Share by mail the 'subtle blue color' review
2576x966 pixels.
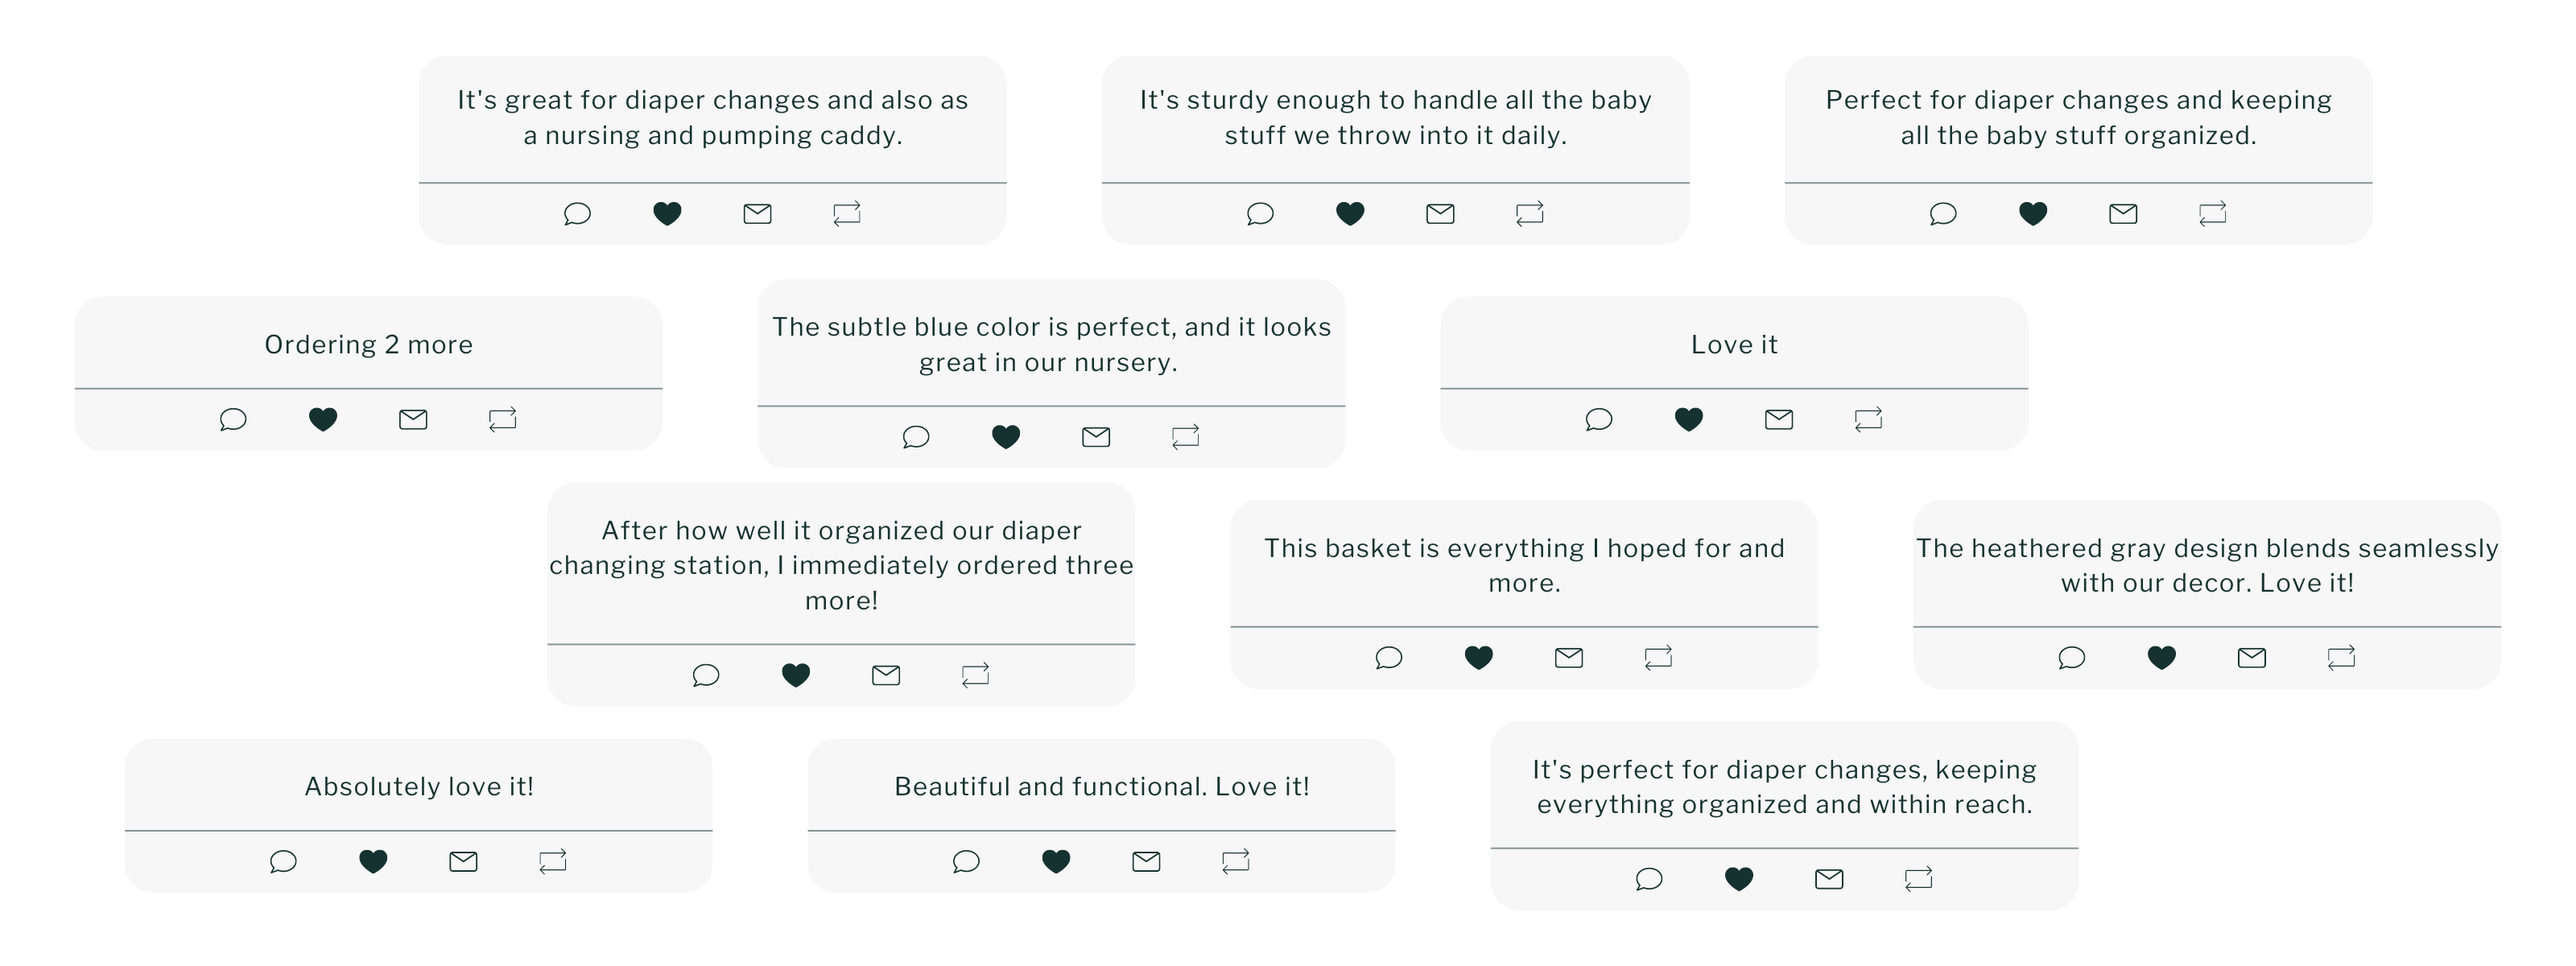(x=1096, y=437)
